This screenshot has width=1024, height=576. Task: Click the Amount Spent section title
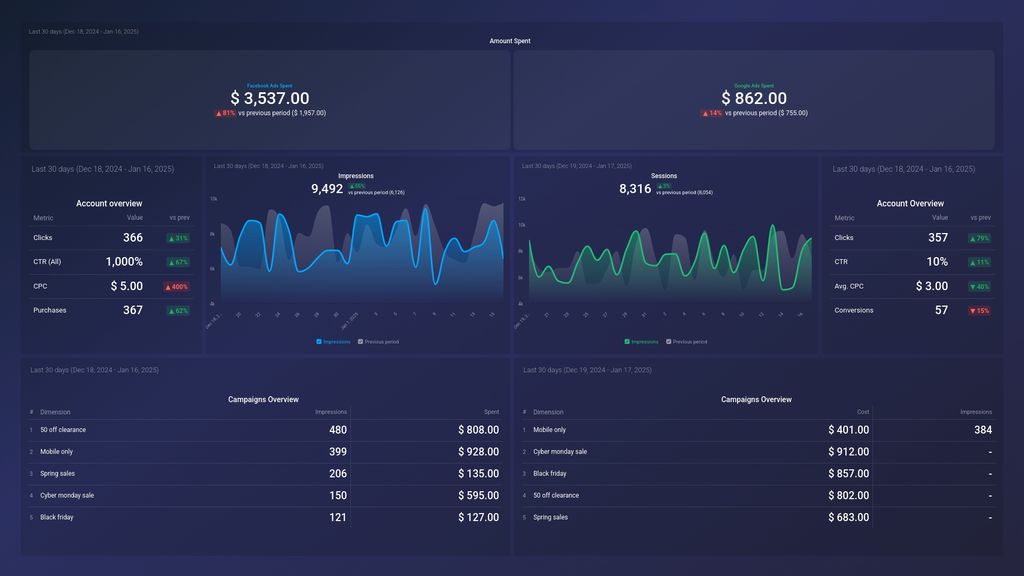pyautogui.click(x=510, y=41)
